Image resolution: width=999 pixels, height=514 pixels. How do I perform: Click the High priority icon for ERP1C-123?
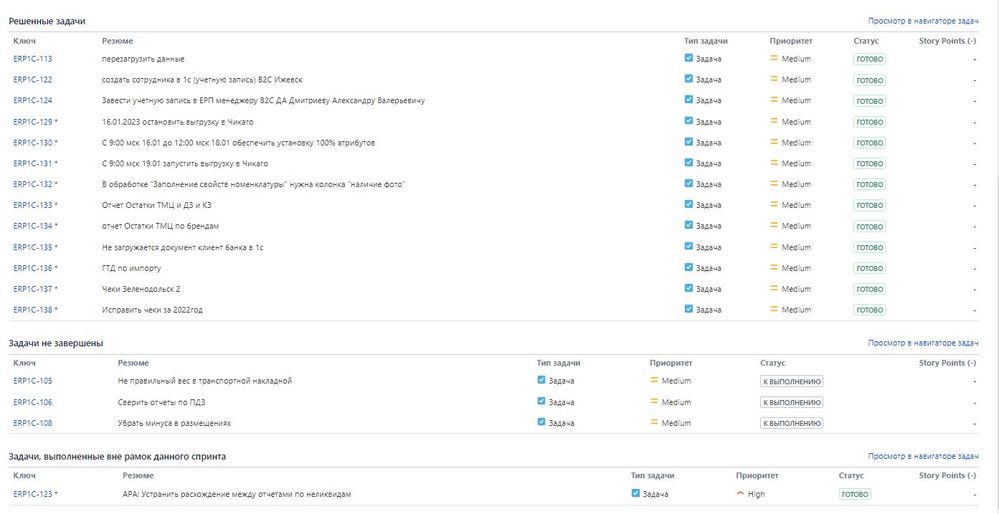pos(740,493)
